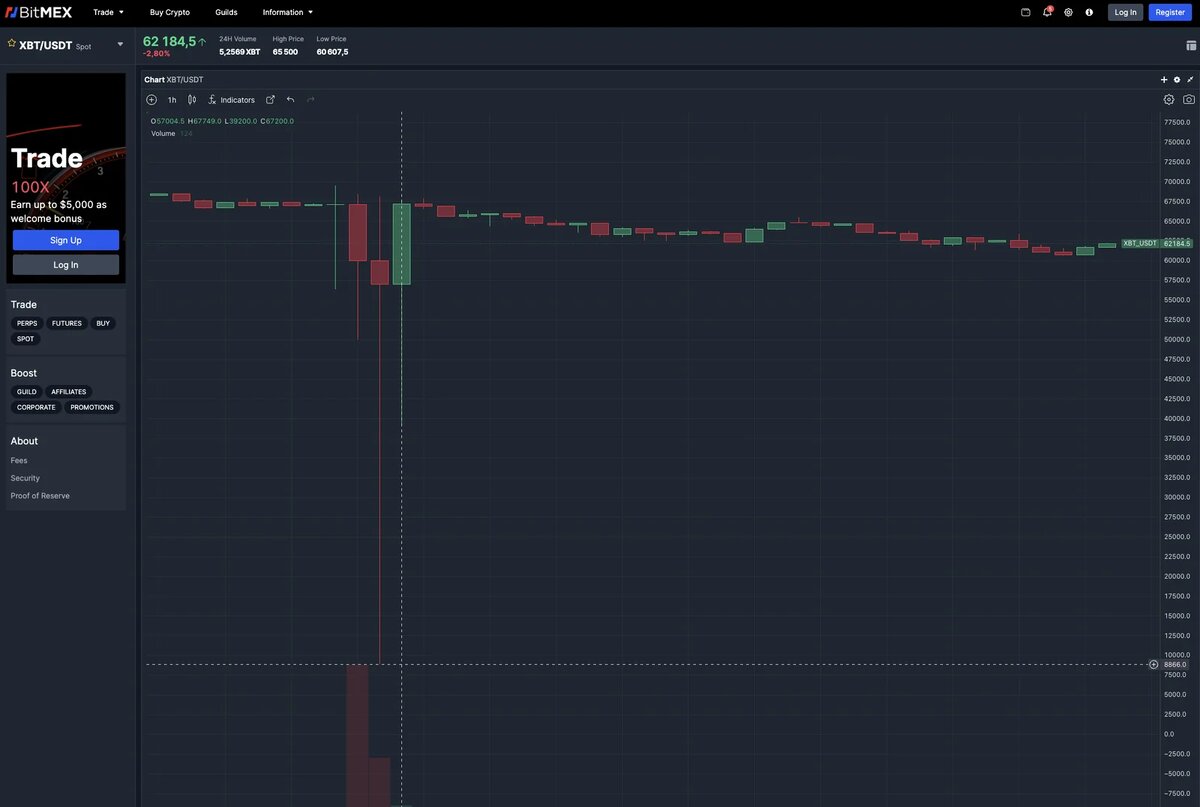Select the PERPS filter under Trade
This screenshot has width=1200, height=807.
click(26, 323)
